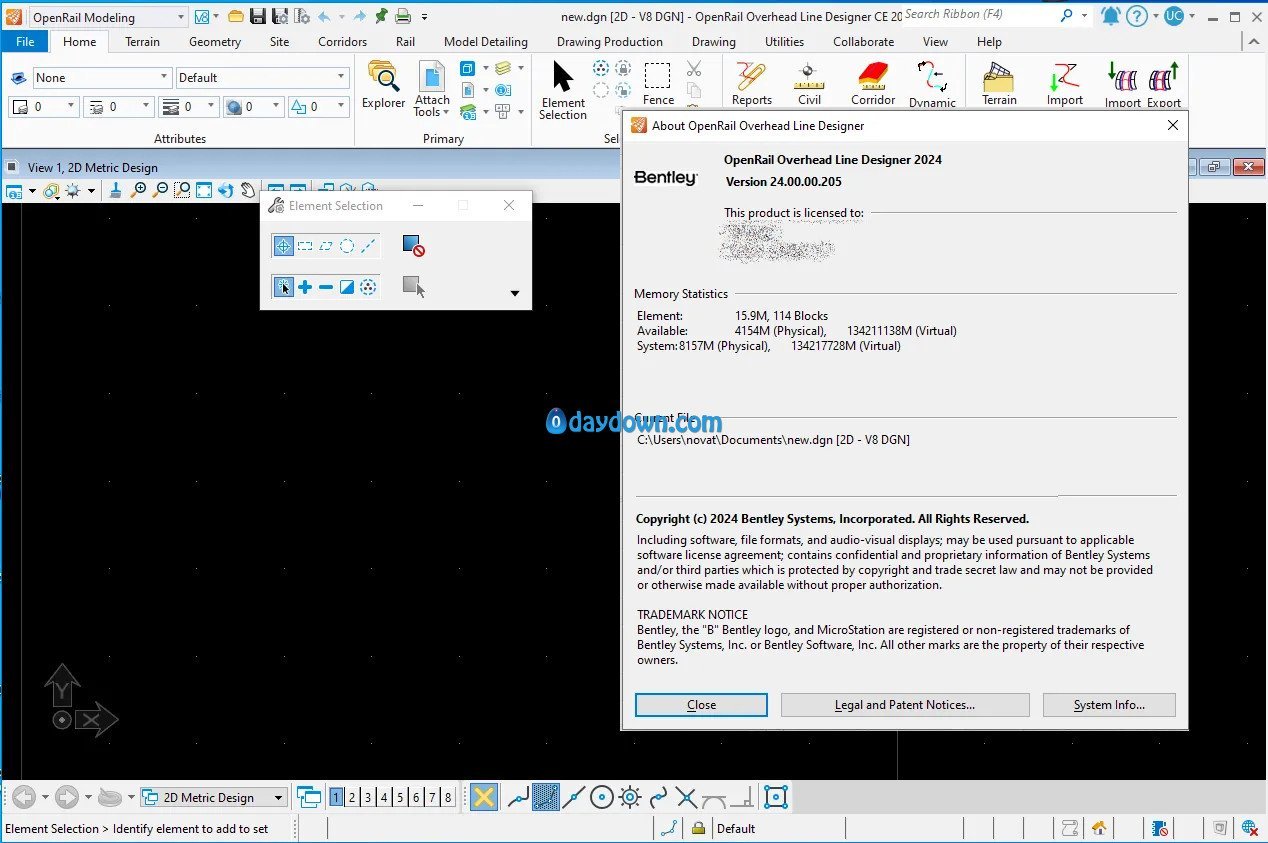Toggle the AccuSnap yellow X button
This screenshot has width=1268, height=843.
pyautogui.click(x=484, y=797)
